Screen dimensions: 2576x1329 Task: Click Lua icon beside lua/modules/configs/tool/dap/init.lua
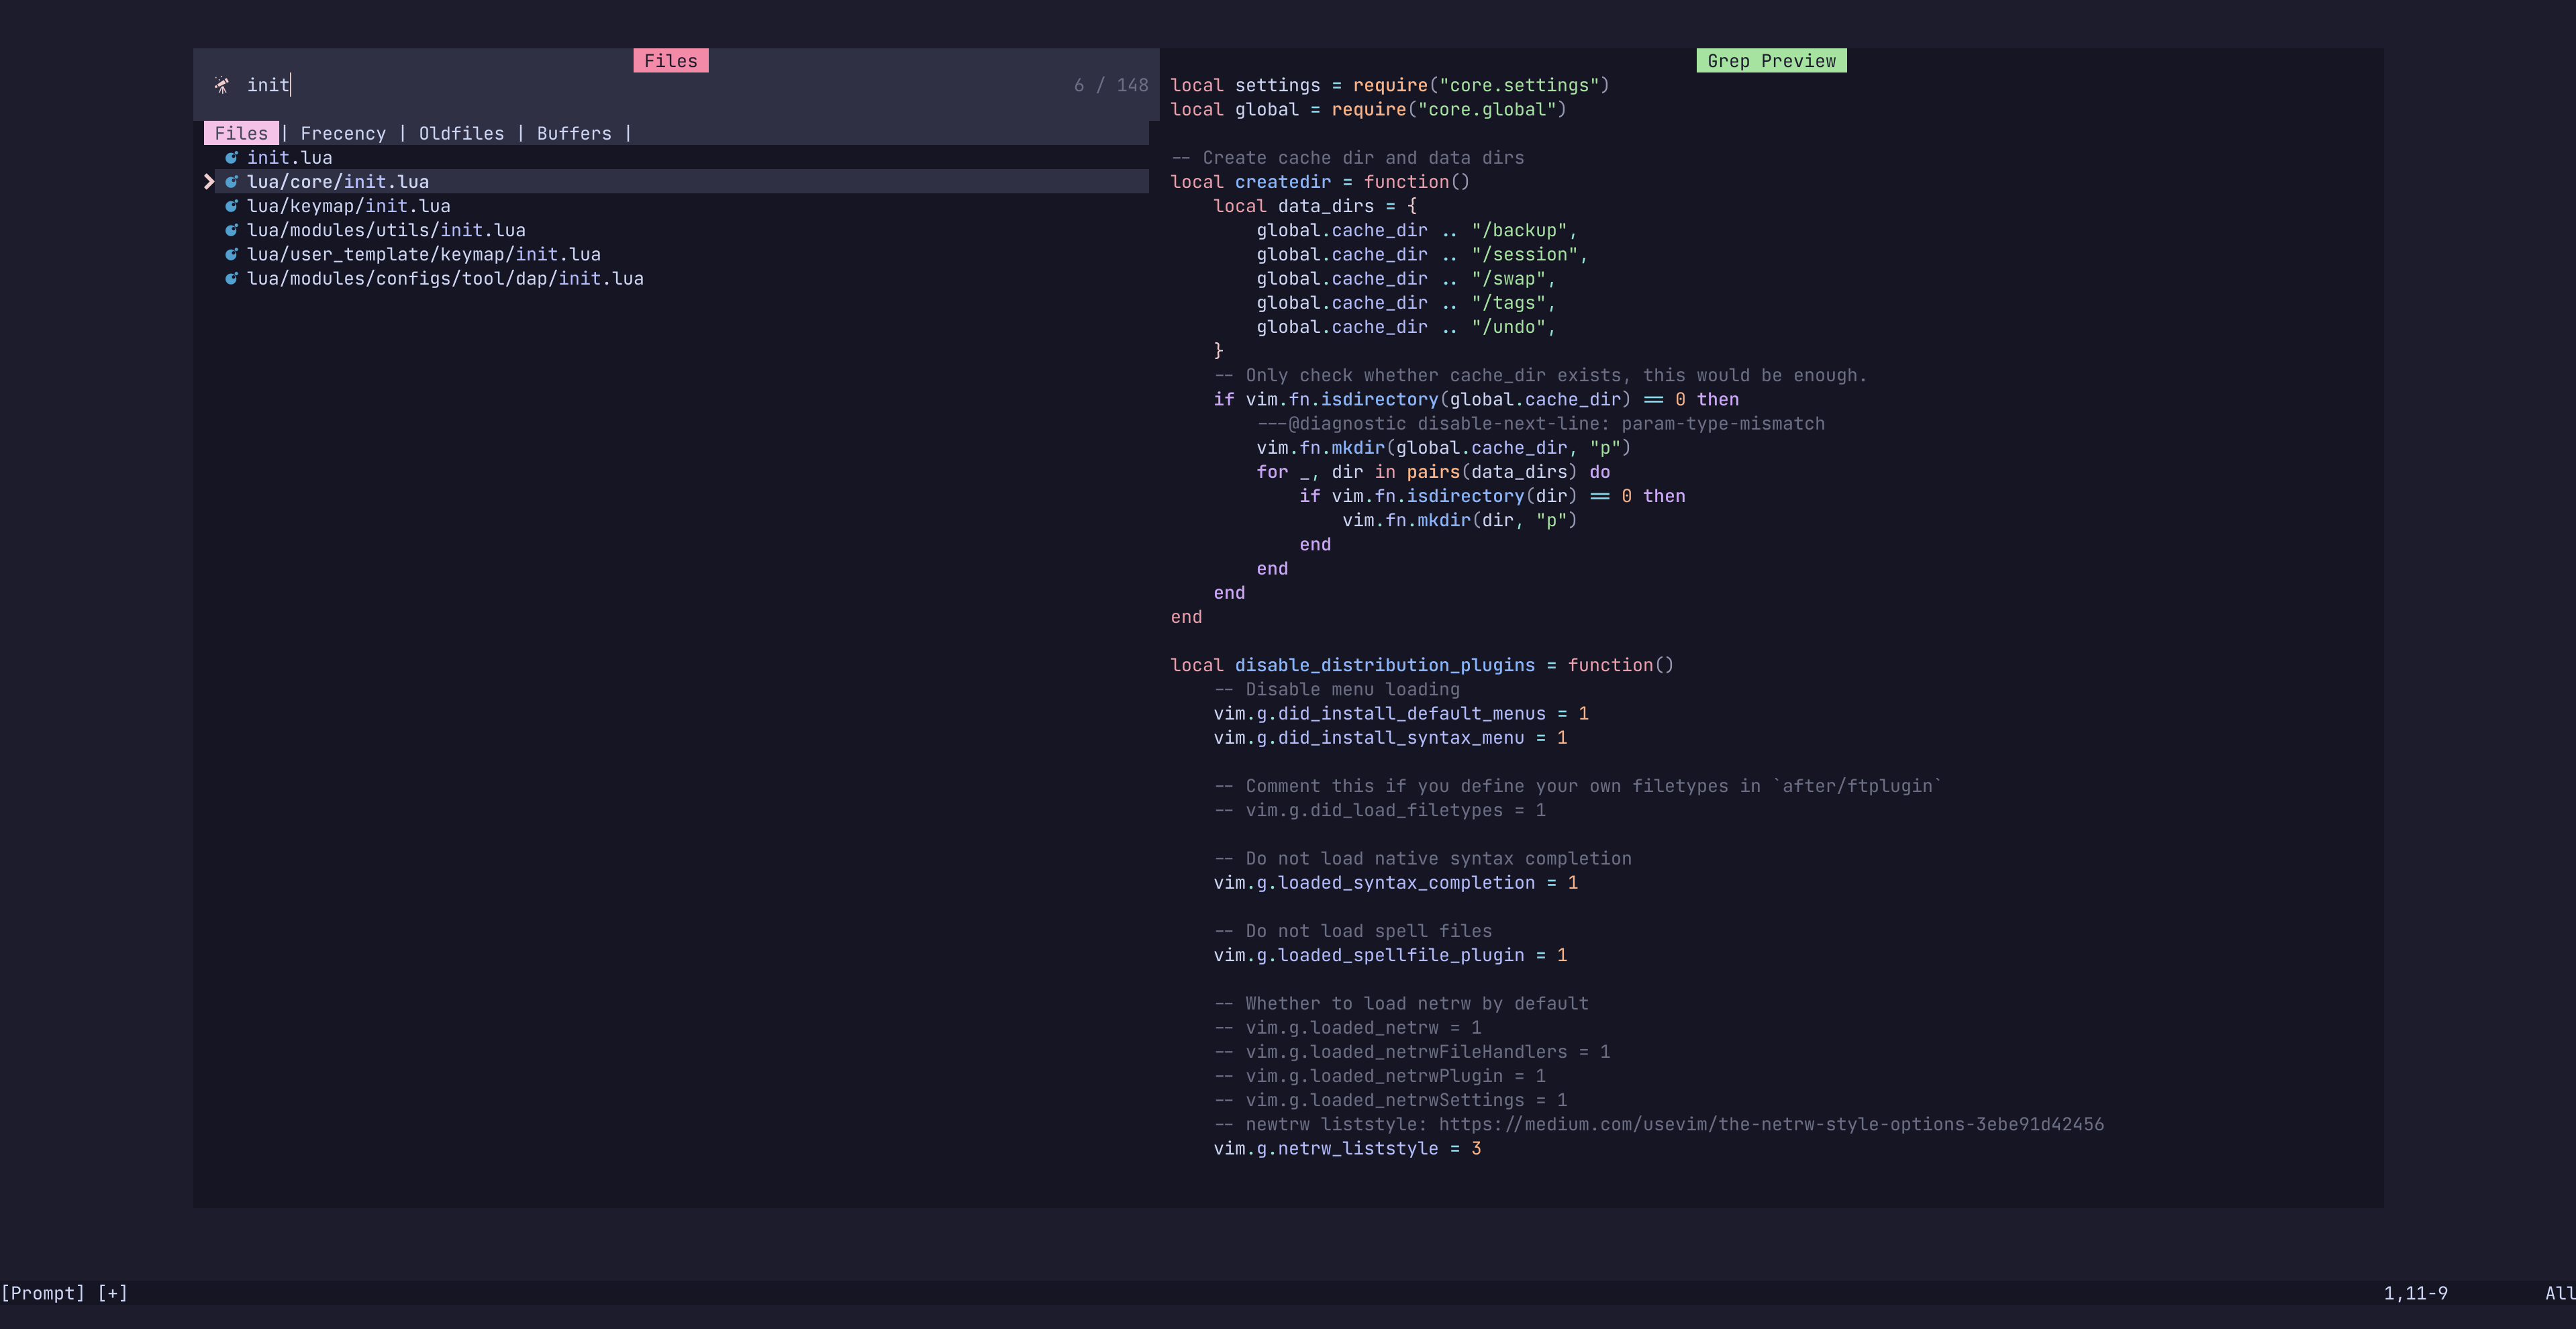231,278
